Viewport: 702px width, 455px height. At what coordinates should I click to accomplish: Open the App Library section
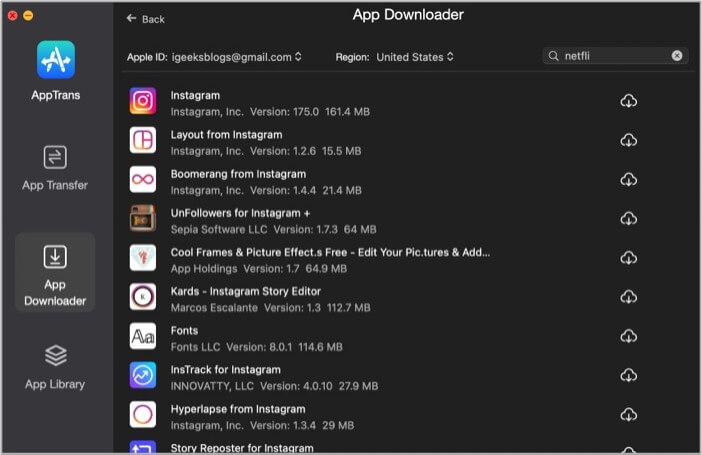click(55, 367)
